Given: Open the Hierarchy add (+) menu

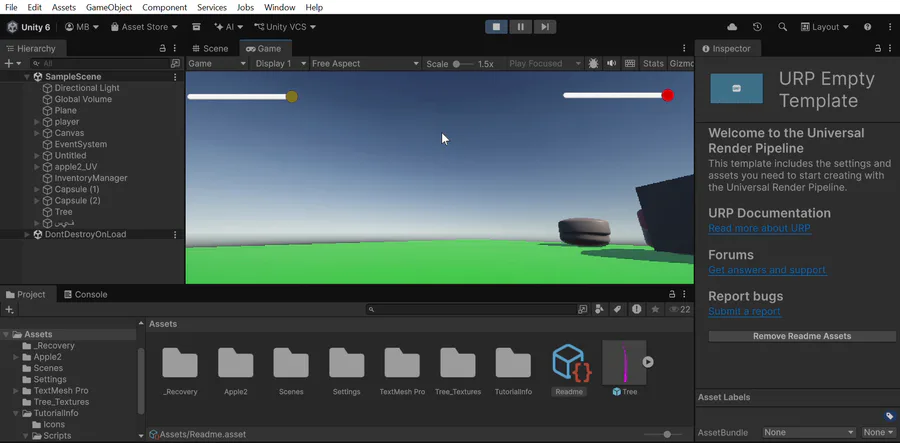Looking at the screenshot, I should pos(12,64).
